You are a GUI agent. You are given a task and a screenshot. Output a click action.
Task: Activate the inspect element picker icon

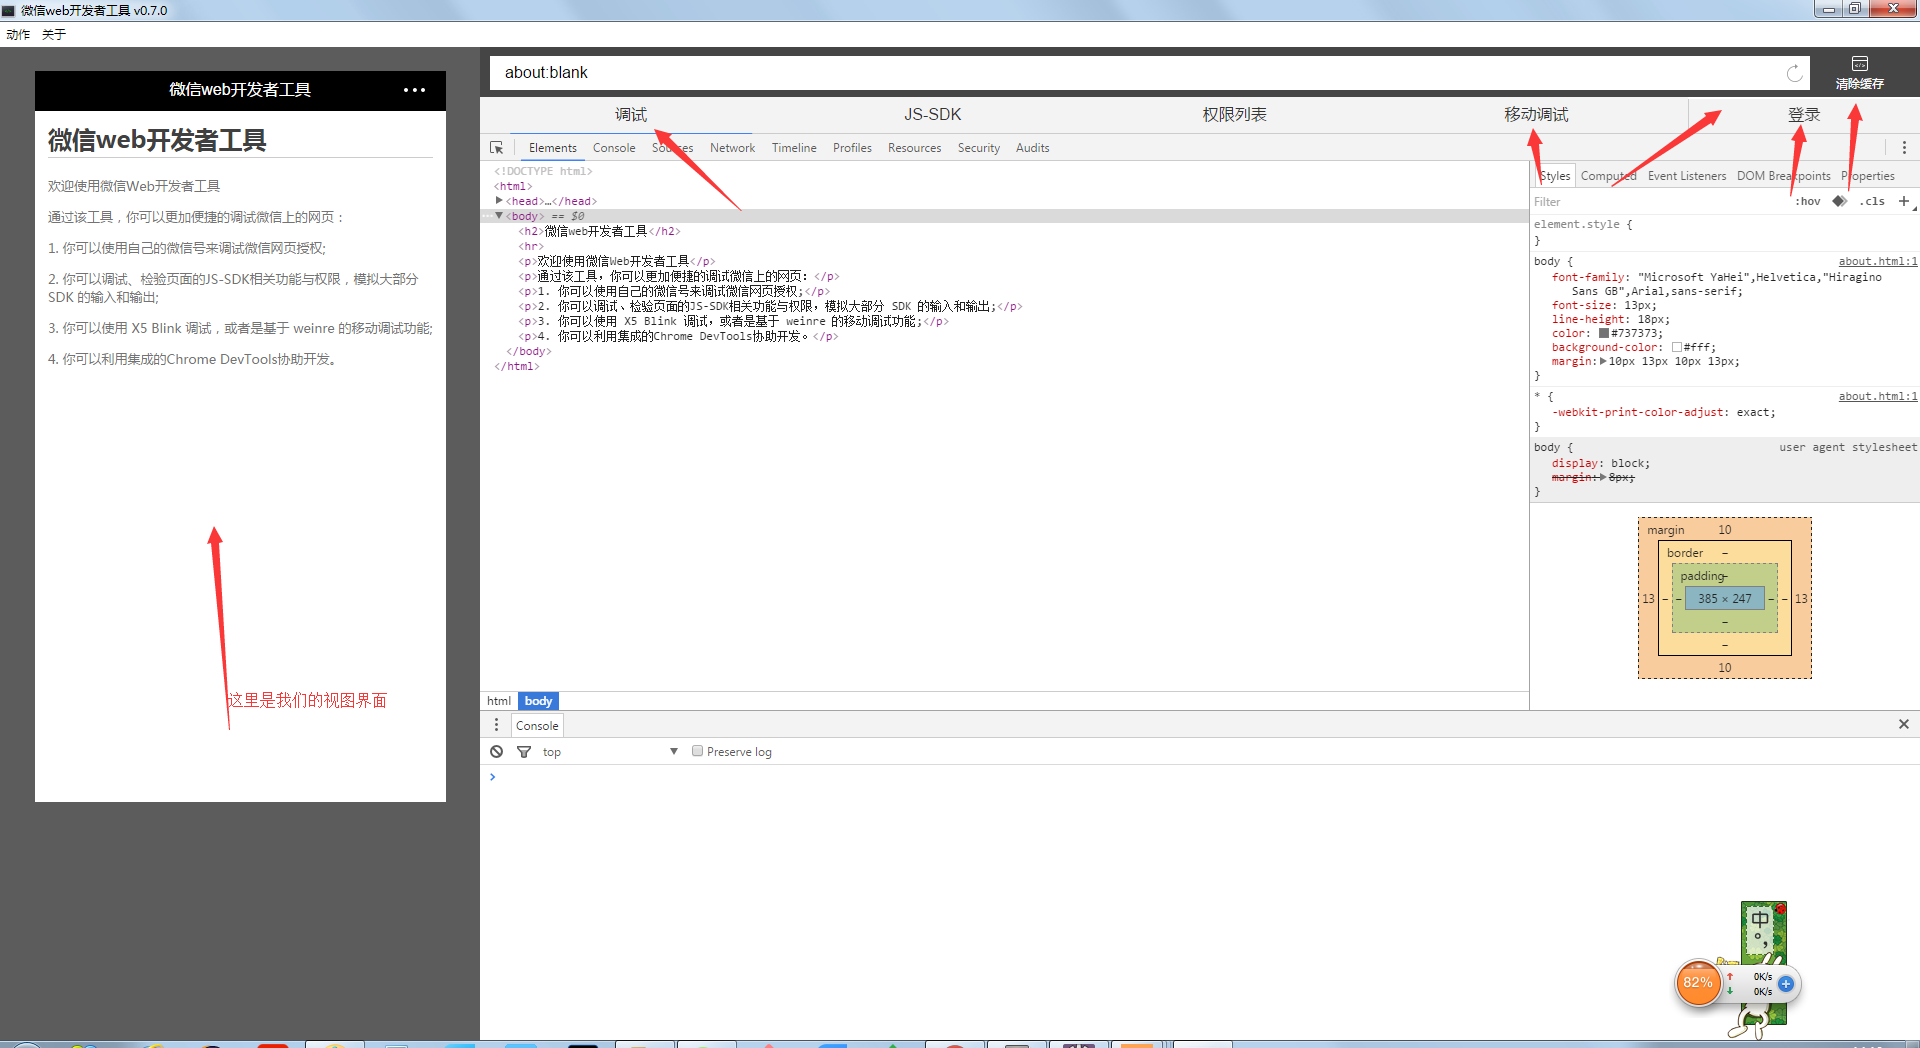497,148
